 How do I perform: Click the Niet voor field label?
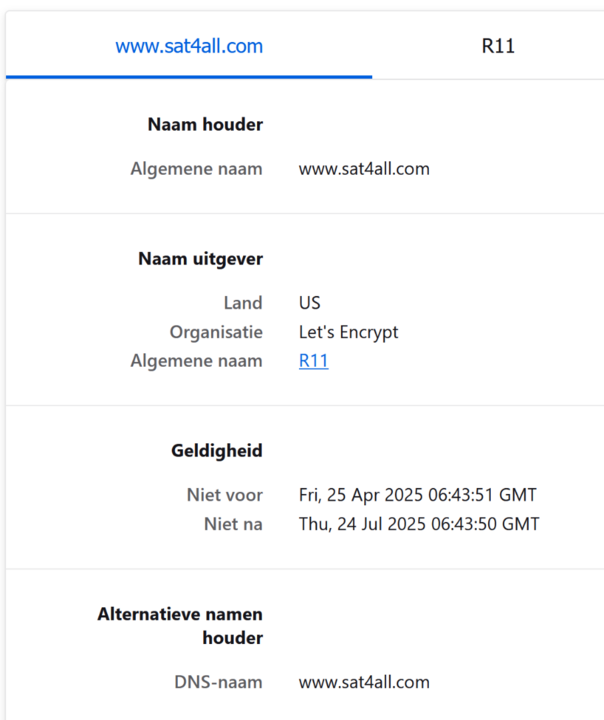click(x=225, y=495)
